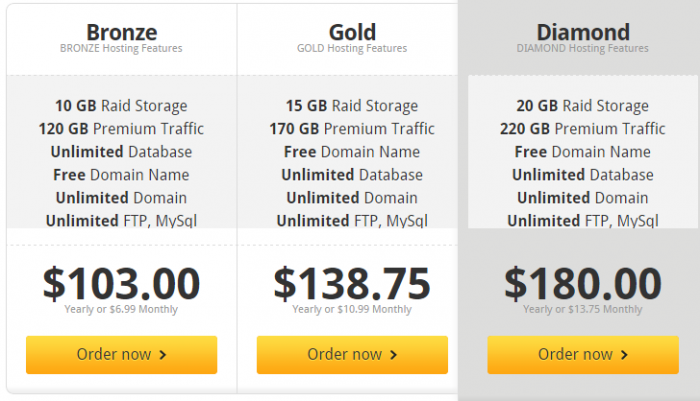The image size is (700, 401).
Task: Click the 'GOLD Hosting Features' subtitle
Action: [352, 48]
